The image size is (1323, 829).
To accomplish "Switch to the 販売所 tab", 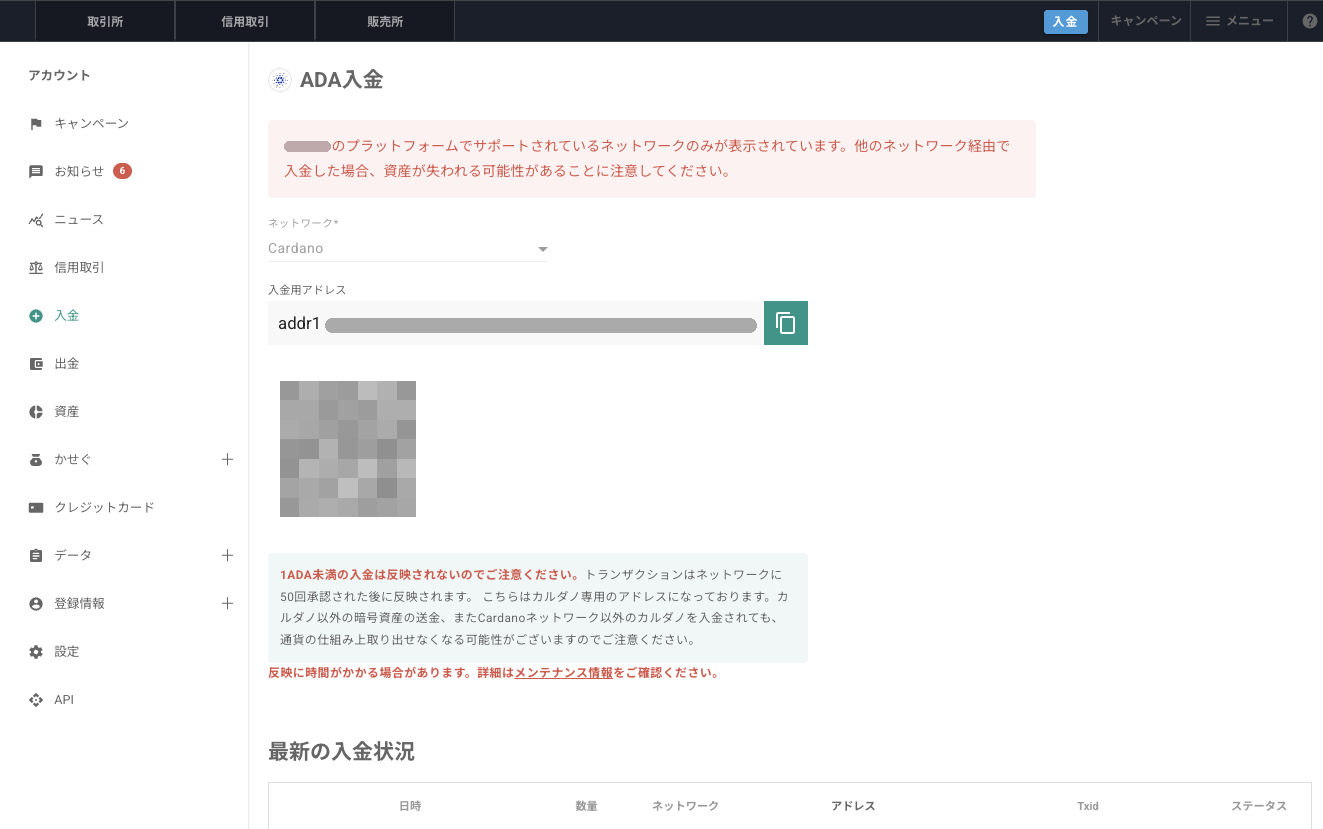I will coord(385,21).
